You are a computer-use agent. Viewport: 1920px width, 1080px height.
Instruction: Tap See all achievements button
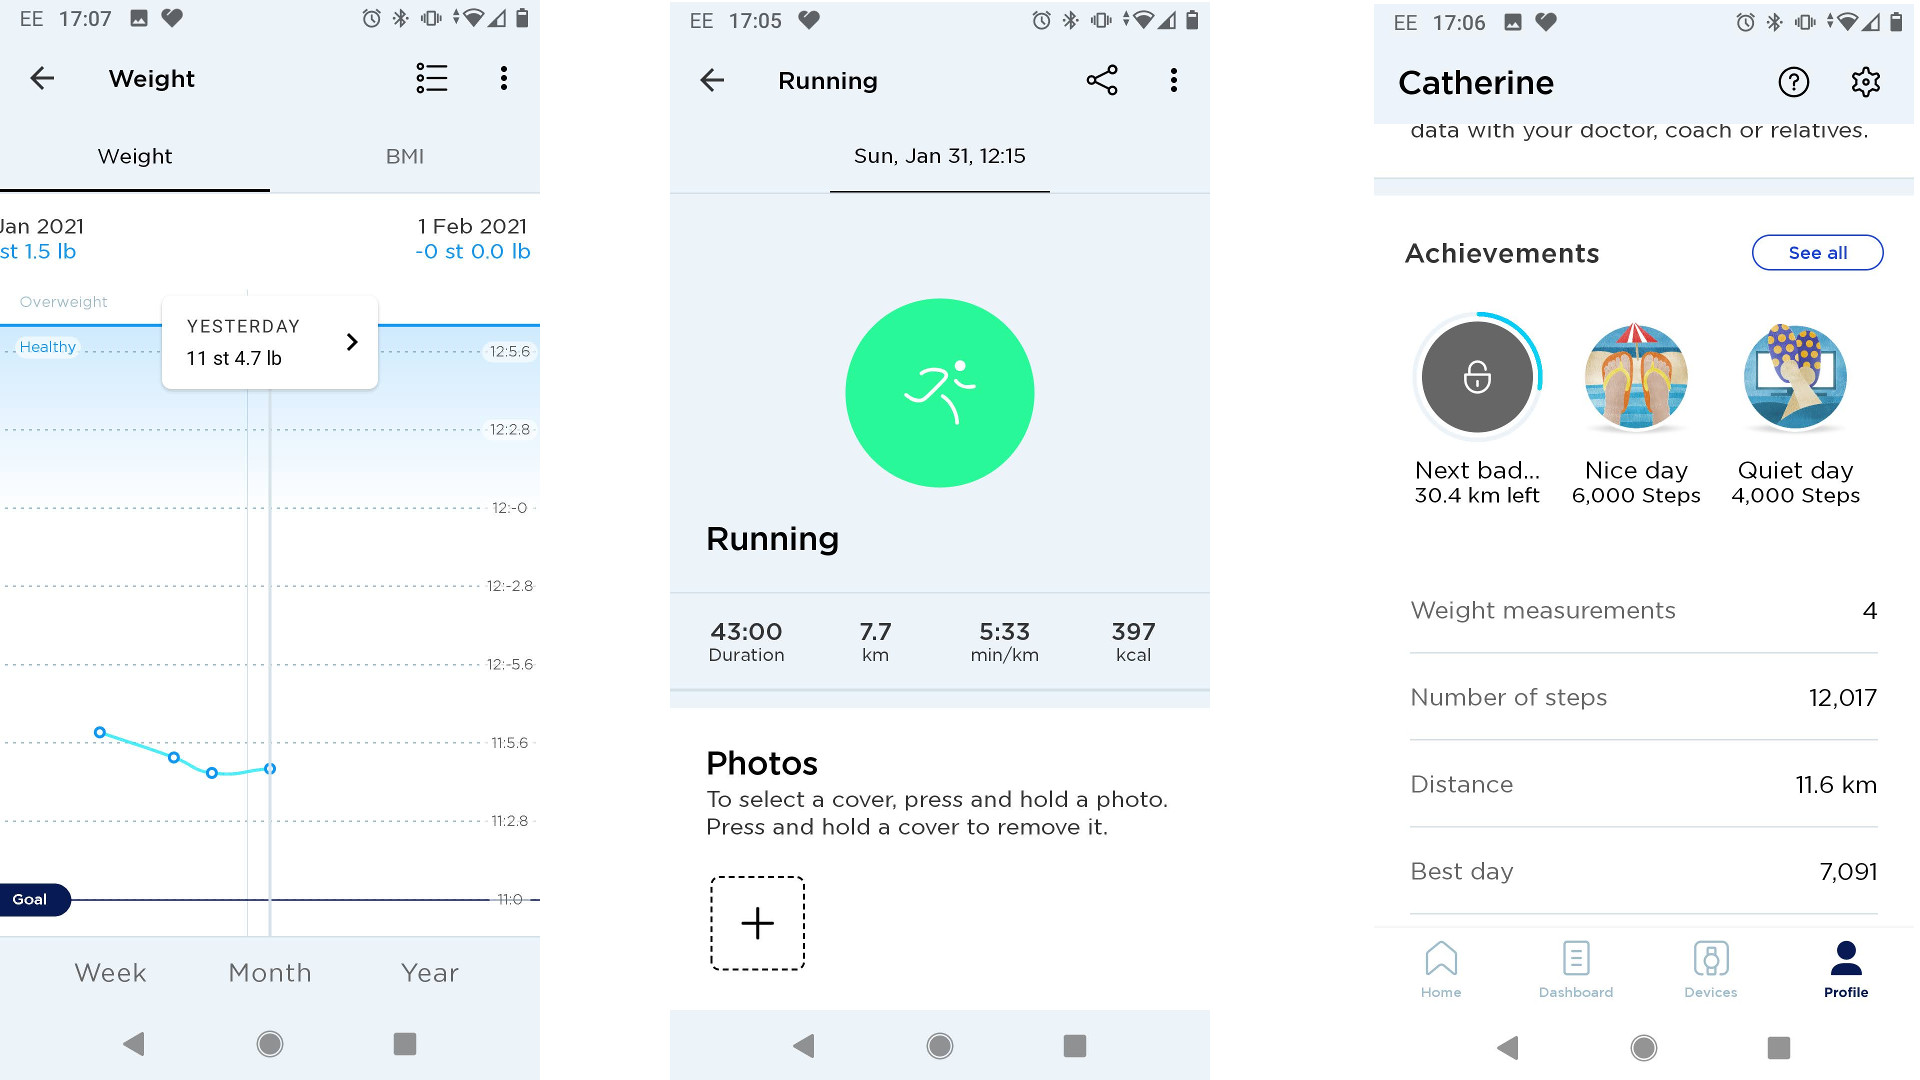(x=1817, y=252)
